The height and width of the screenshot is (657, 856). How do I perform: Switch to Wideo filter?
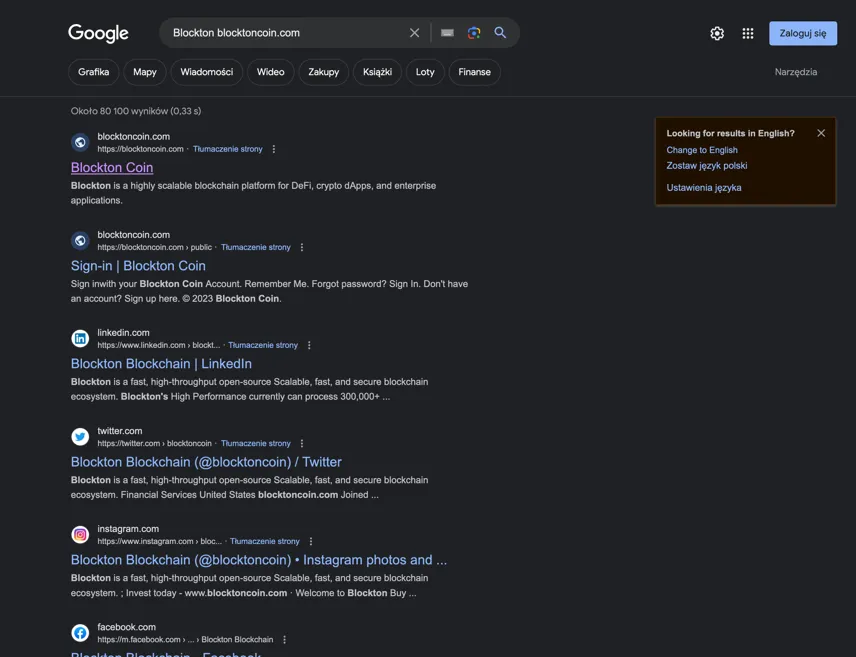(270, 72)
